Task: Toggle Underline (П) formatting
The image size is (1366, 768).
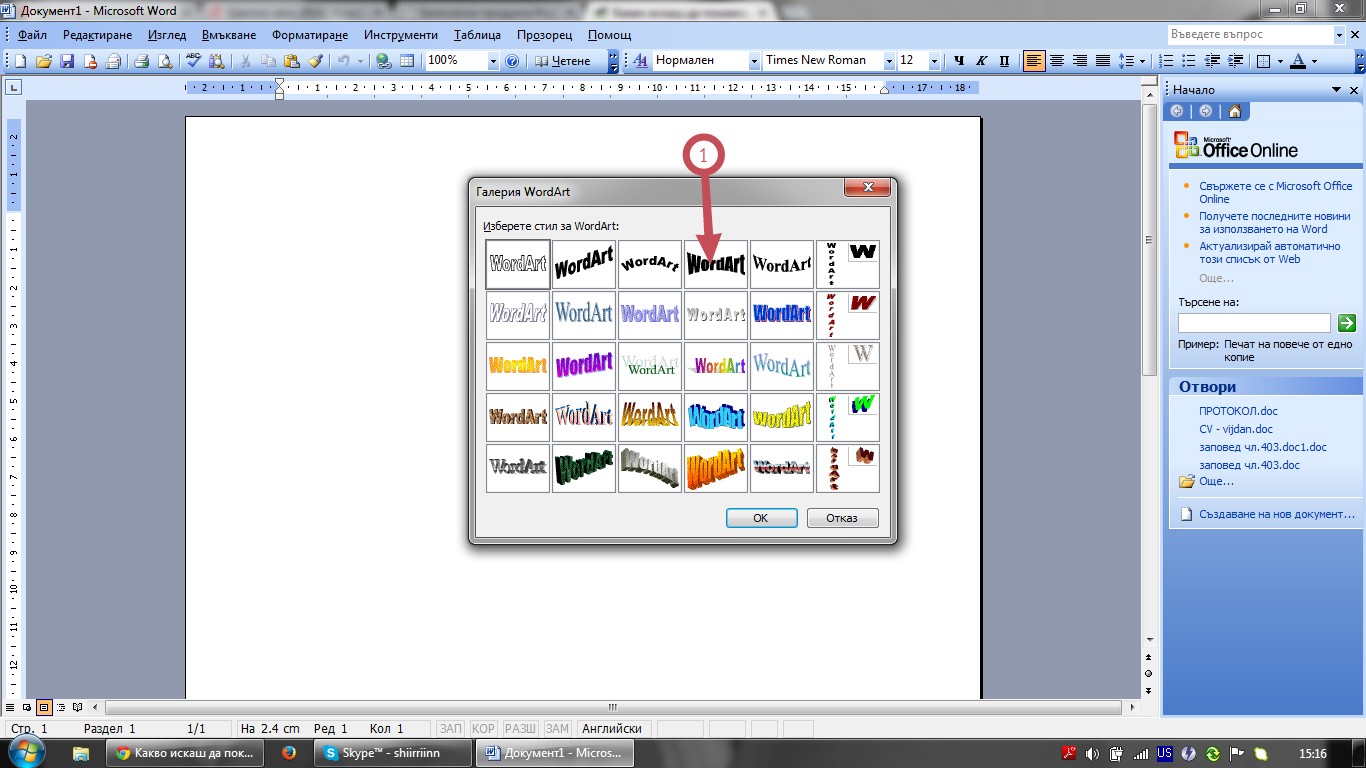Action: (1005, 61)
